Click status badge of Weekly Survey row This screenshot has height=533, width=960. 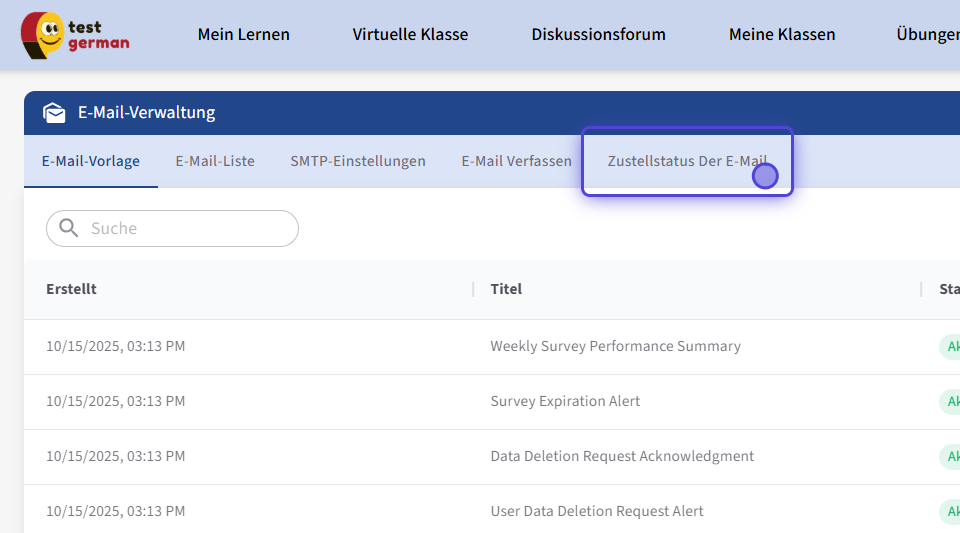pyautogui.click(x=949, y=346)
